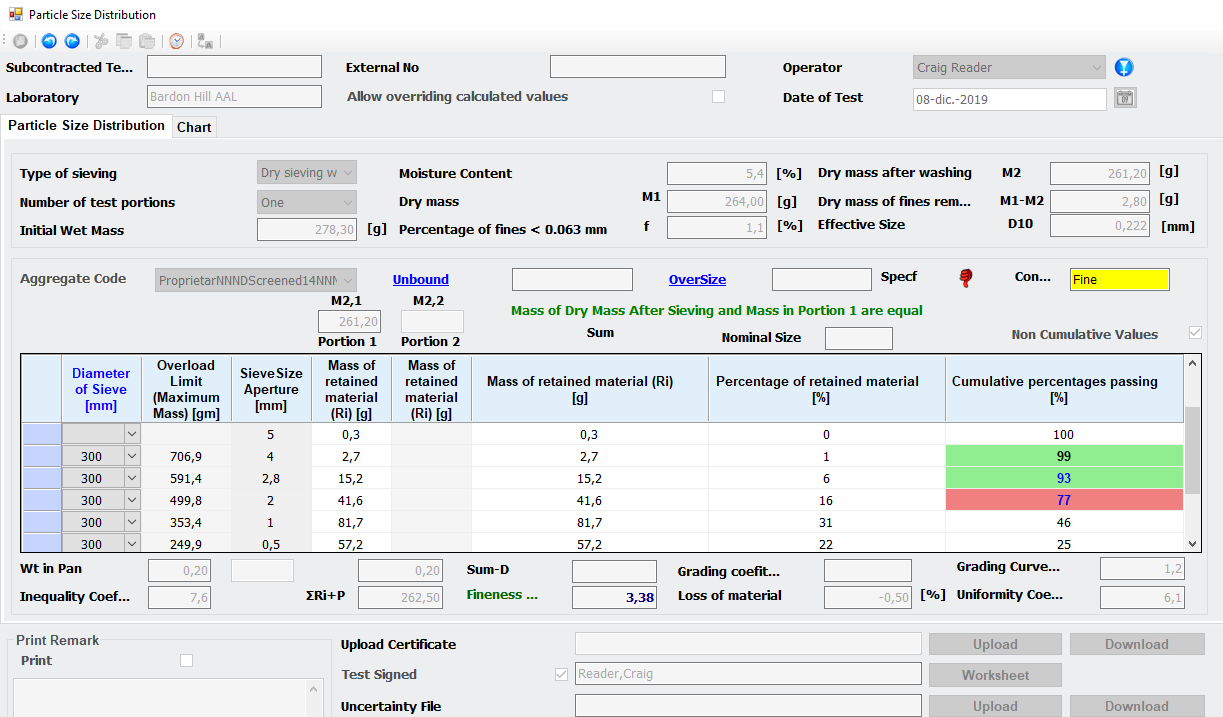Toggle the Test Signed checkbox
This screenshot has width=1223, height=717.
[x=561, y=674]
